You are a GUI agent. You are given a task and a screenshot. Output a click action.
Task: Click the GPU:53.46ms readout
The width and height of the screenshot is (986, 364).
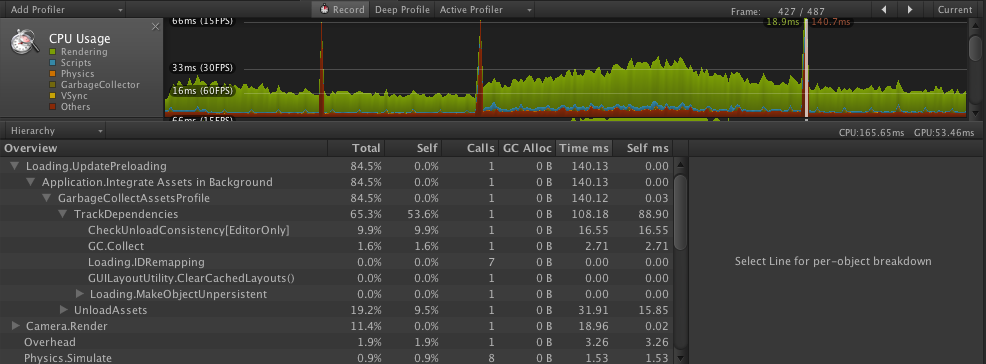point(944,133)
